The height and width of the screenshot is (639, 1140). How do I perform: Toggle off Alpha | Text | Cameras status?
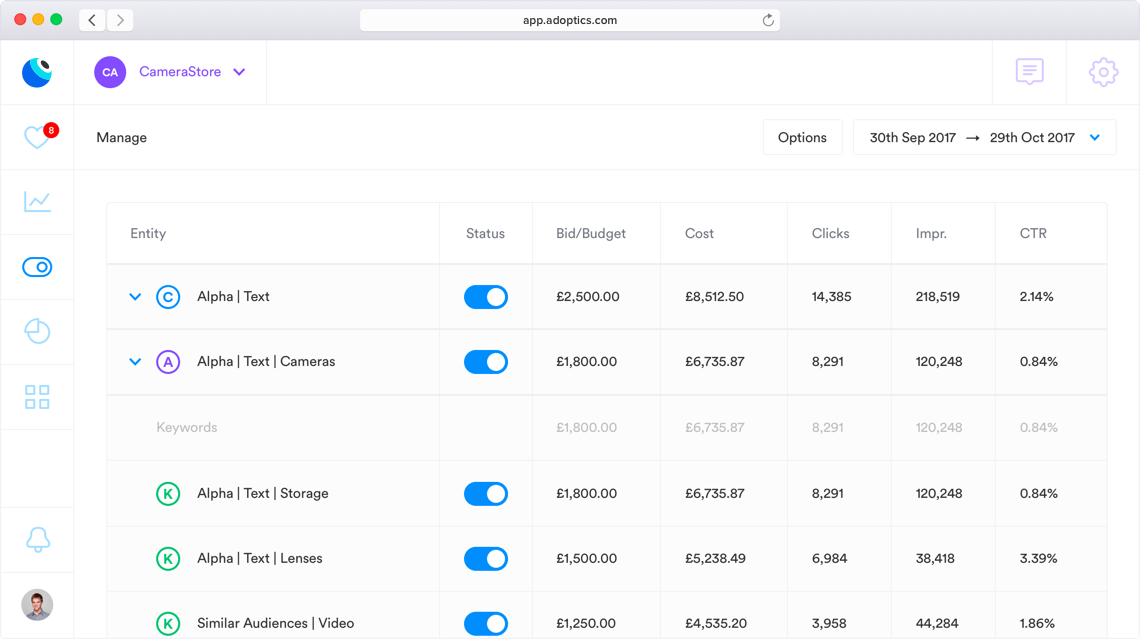tap(486, 362)
